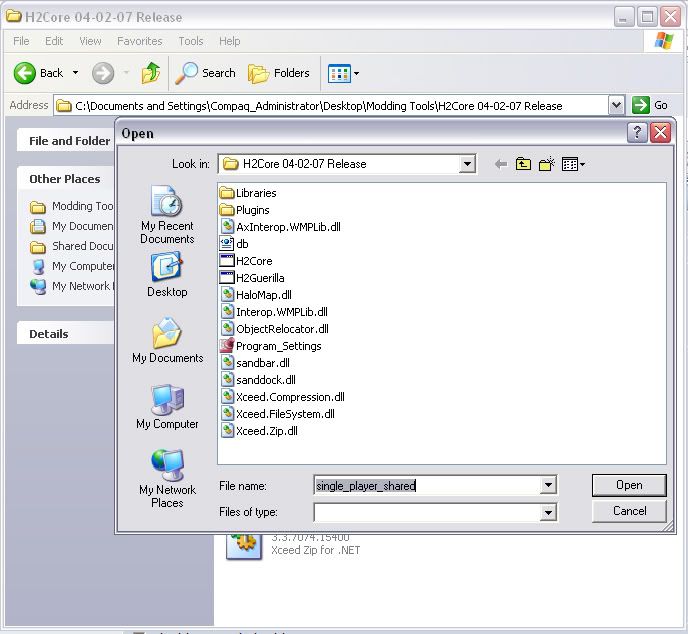Go to My Computer in places bar
The image size is (688, 634).
point(167,407)
